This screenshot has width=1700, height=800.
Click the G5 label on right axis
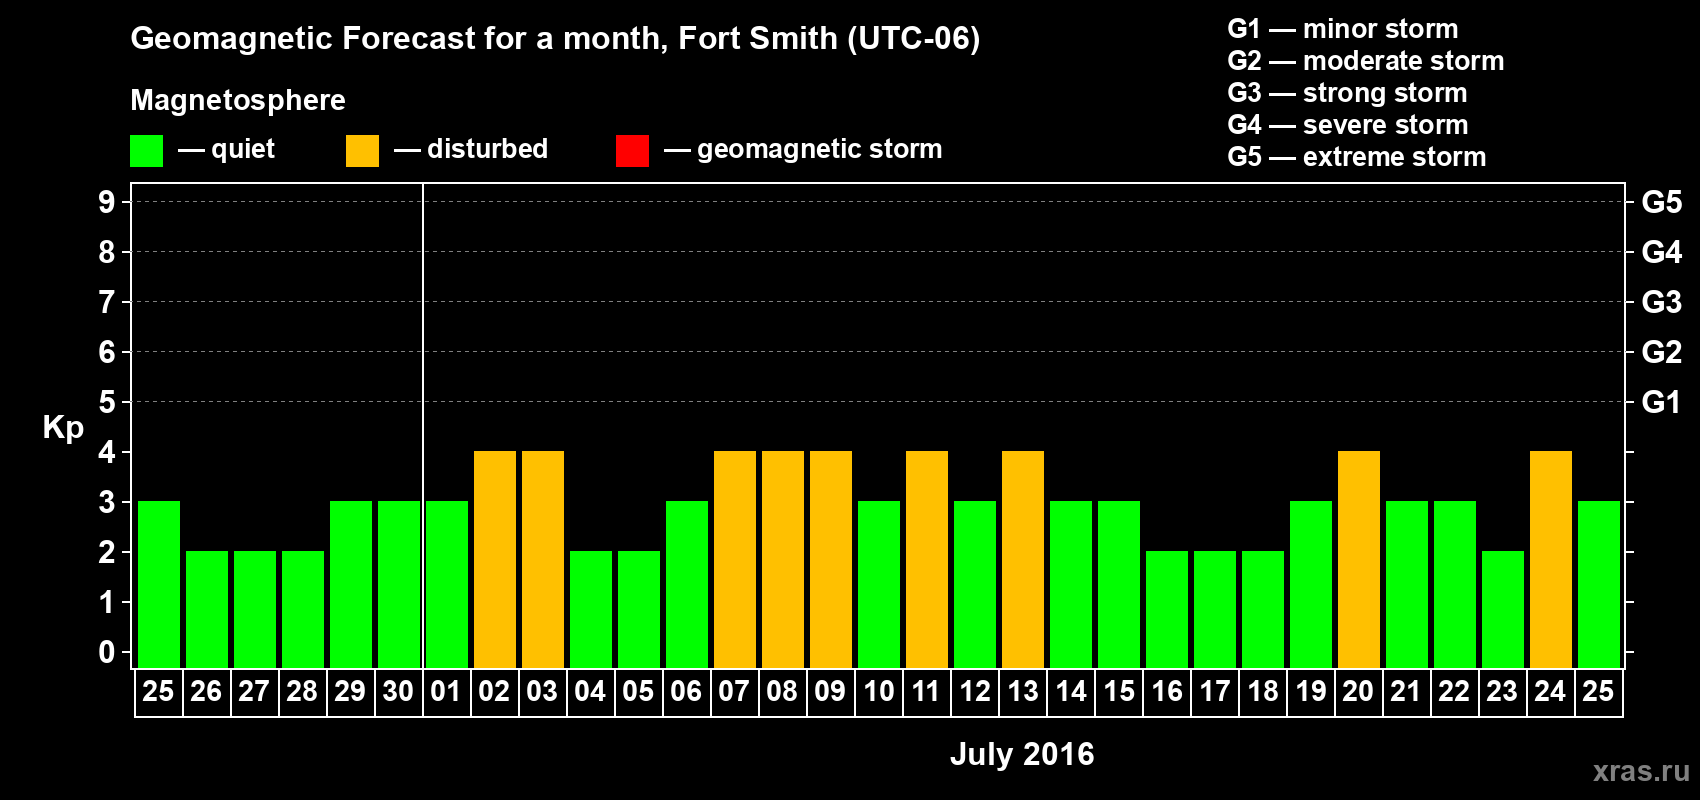click(1661, 202)
